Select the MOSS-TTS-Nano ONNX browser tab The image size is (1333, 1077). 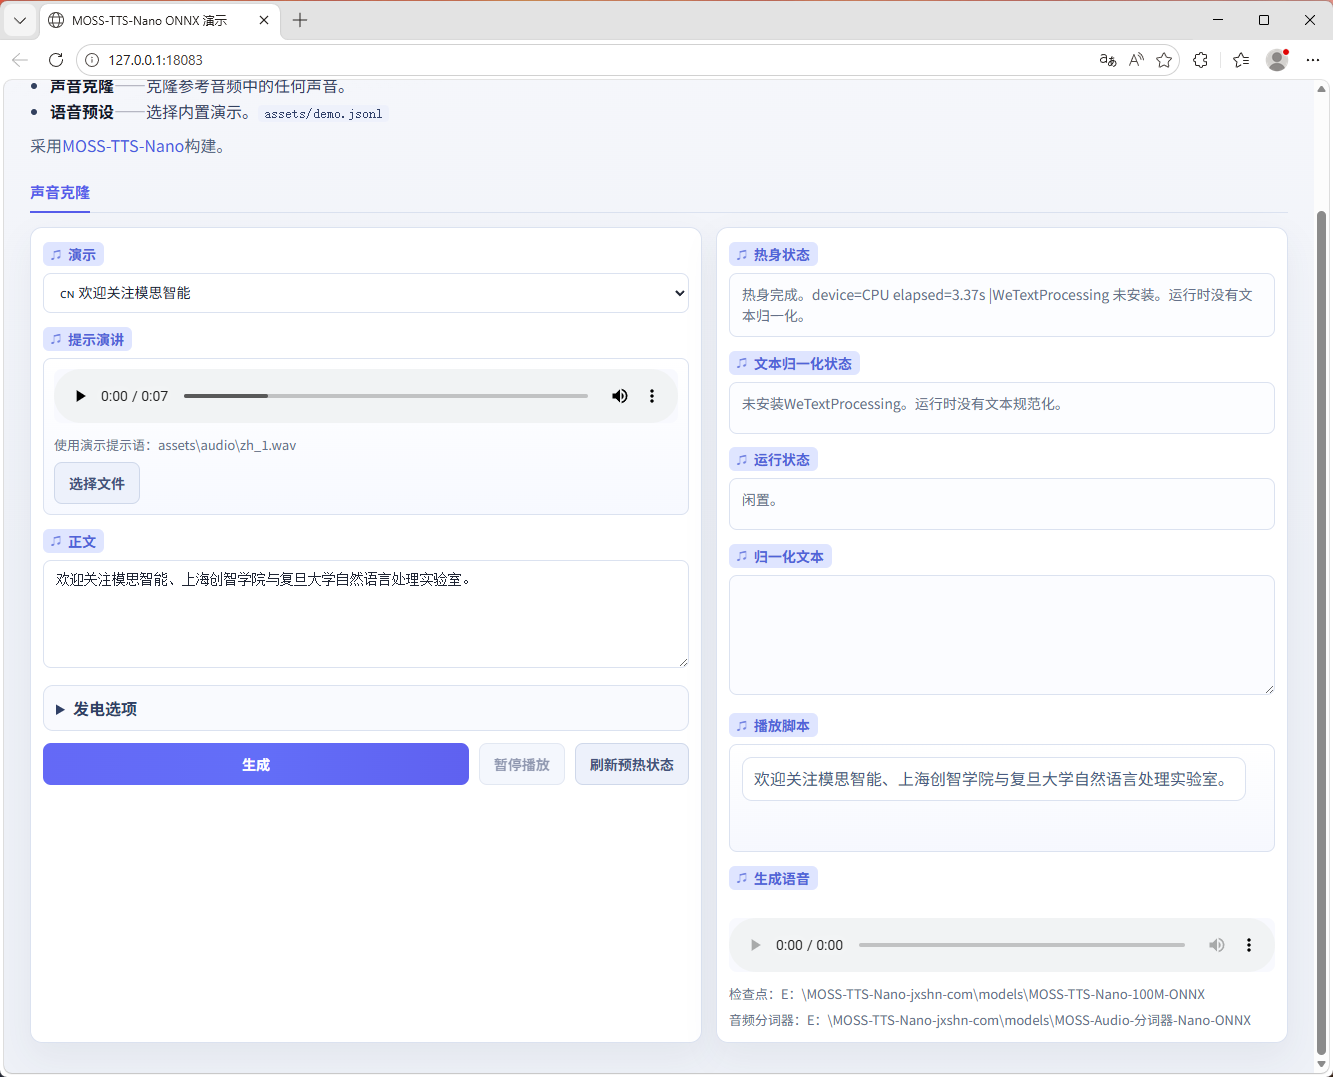150,20
